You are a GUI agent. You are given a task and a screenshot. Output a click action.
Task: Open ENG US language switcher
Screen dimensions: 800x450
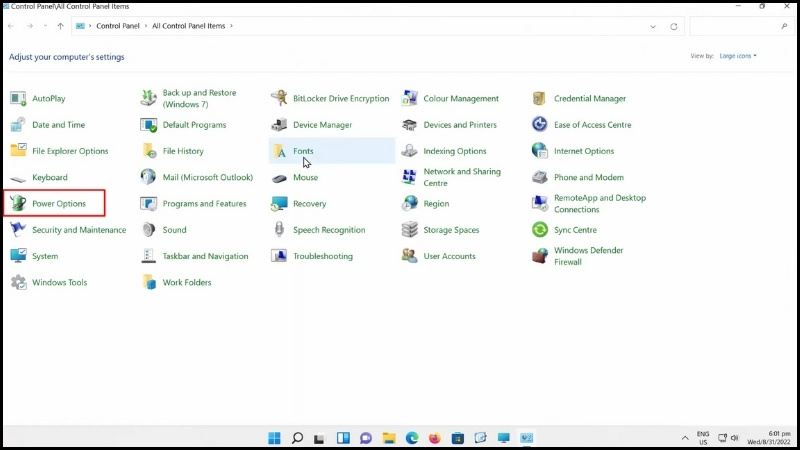(x=703, y=438)
